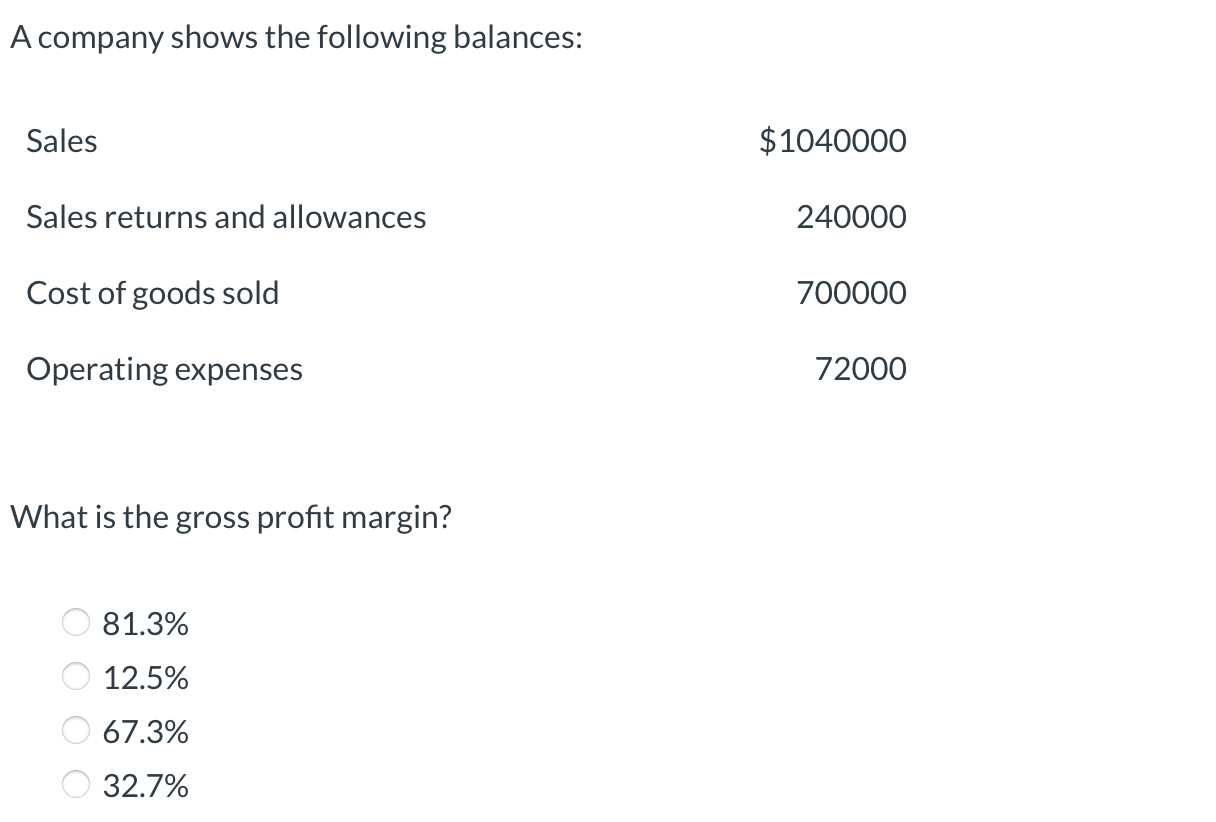This screenshot has height=822, width=1216.
Task: Click the gross profit margin question text
Action: pos(229,518)
